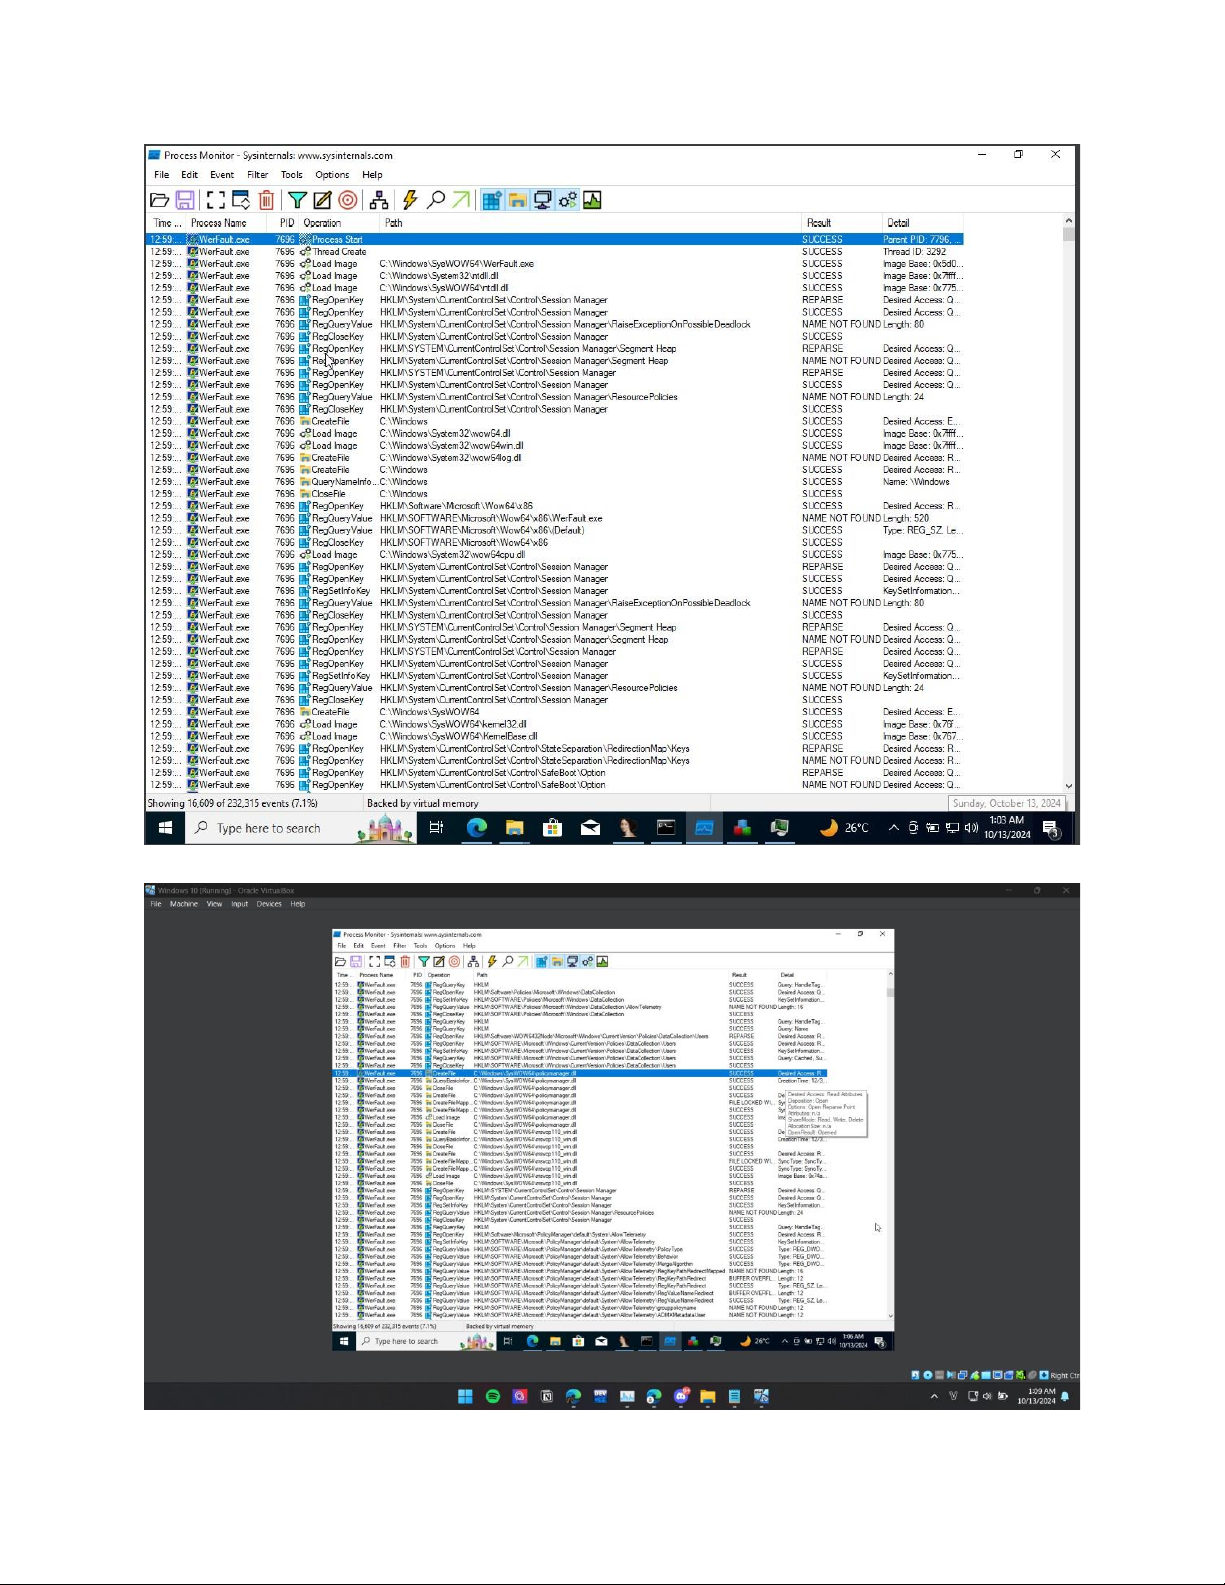Click the Filter funnel icon inside the VirtualBox guest Process Monitor
This screenshot has width=1225, height=1585.
point(424,962)
